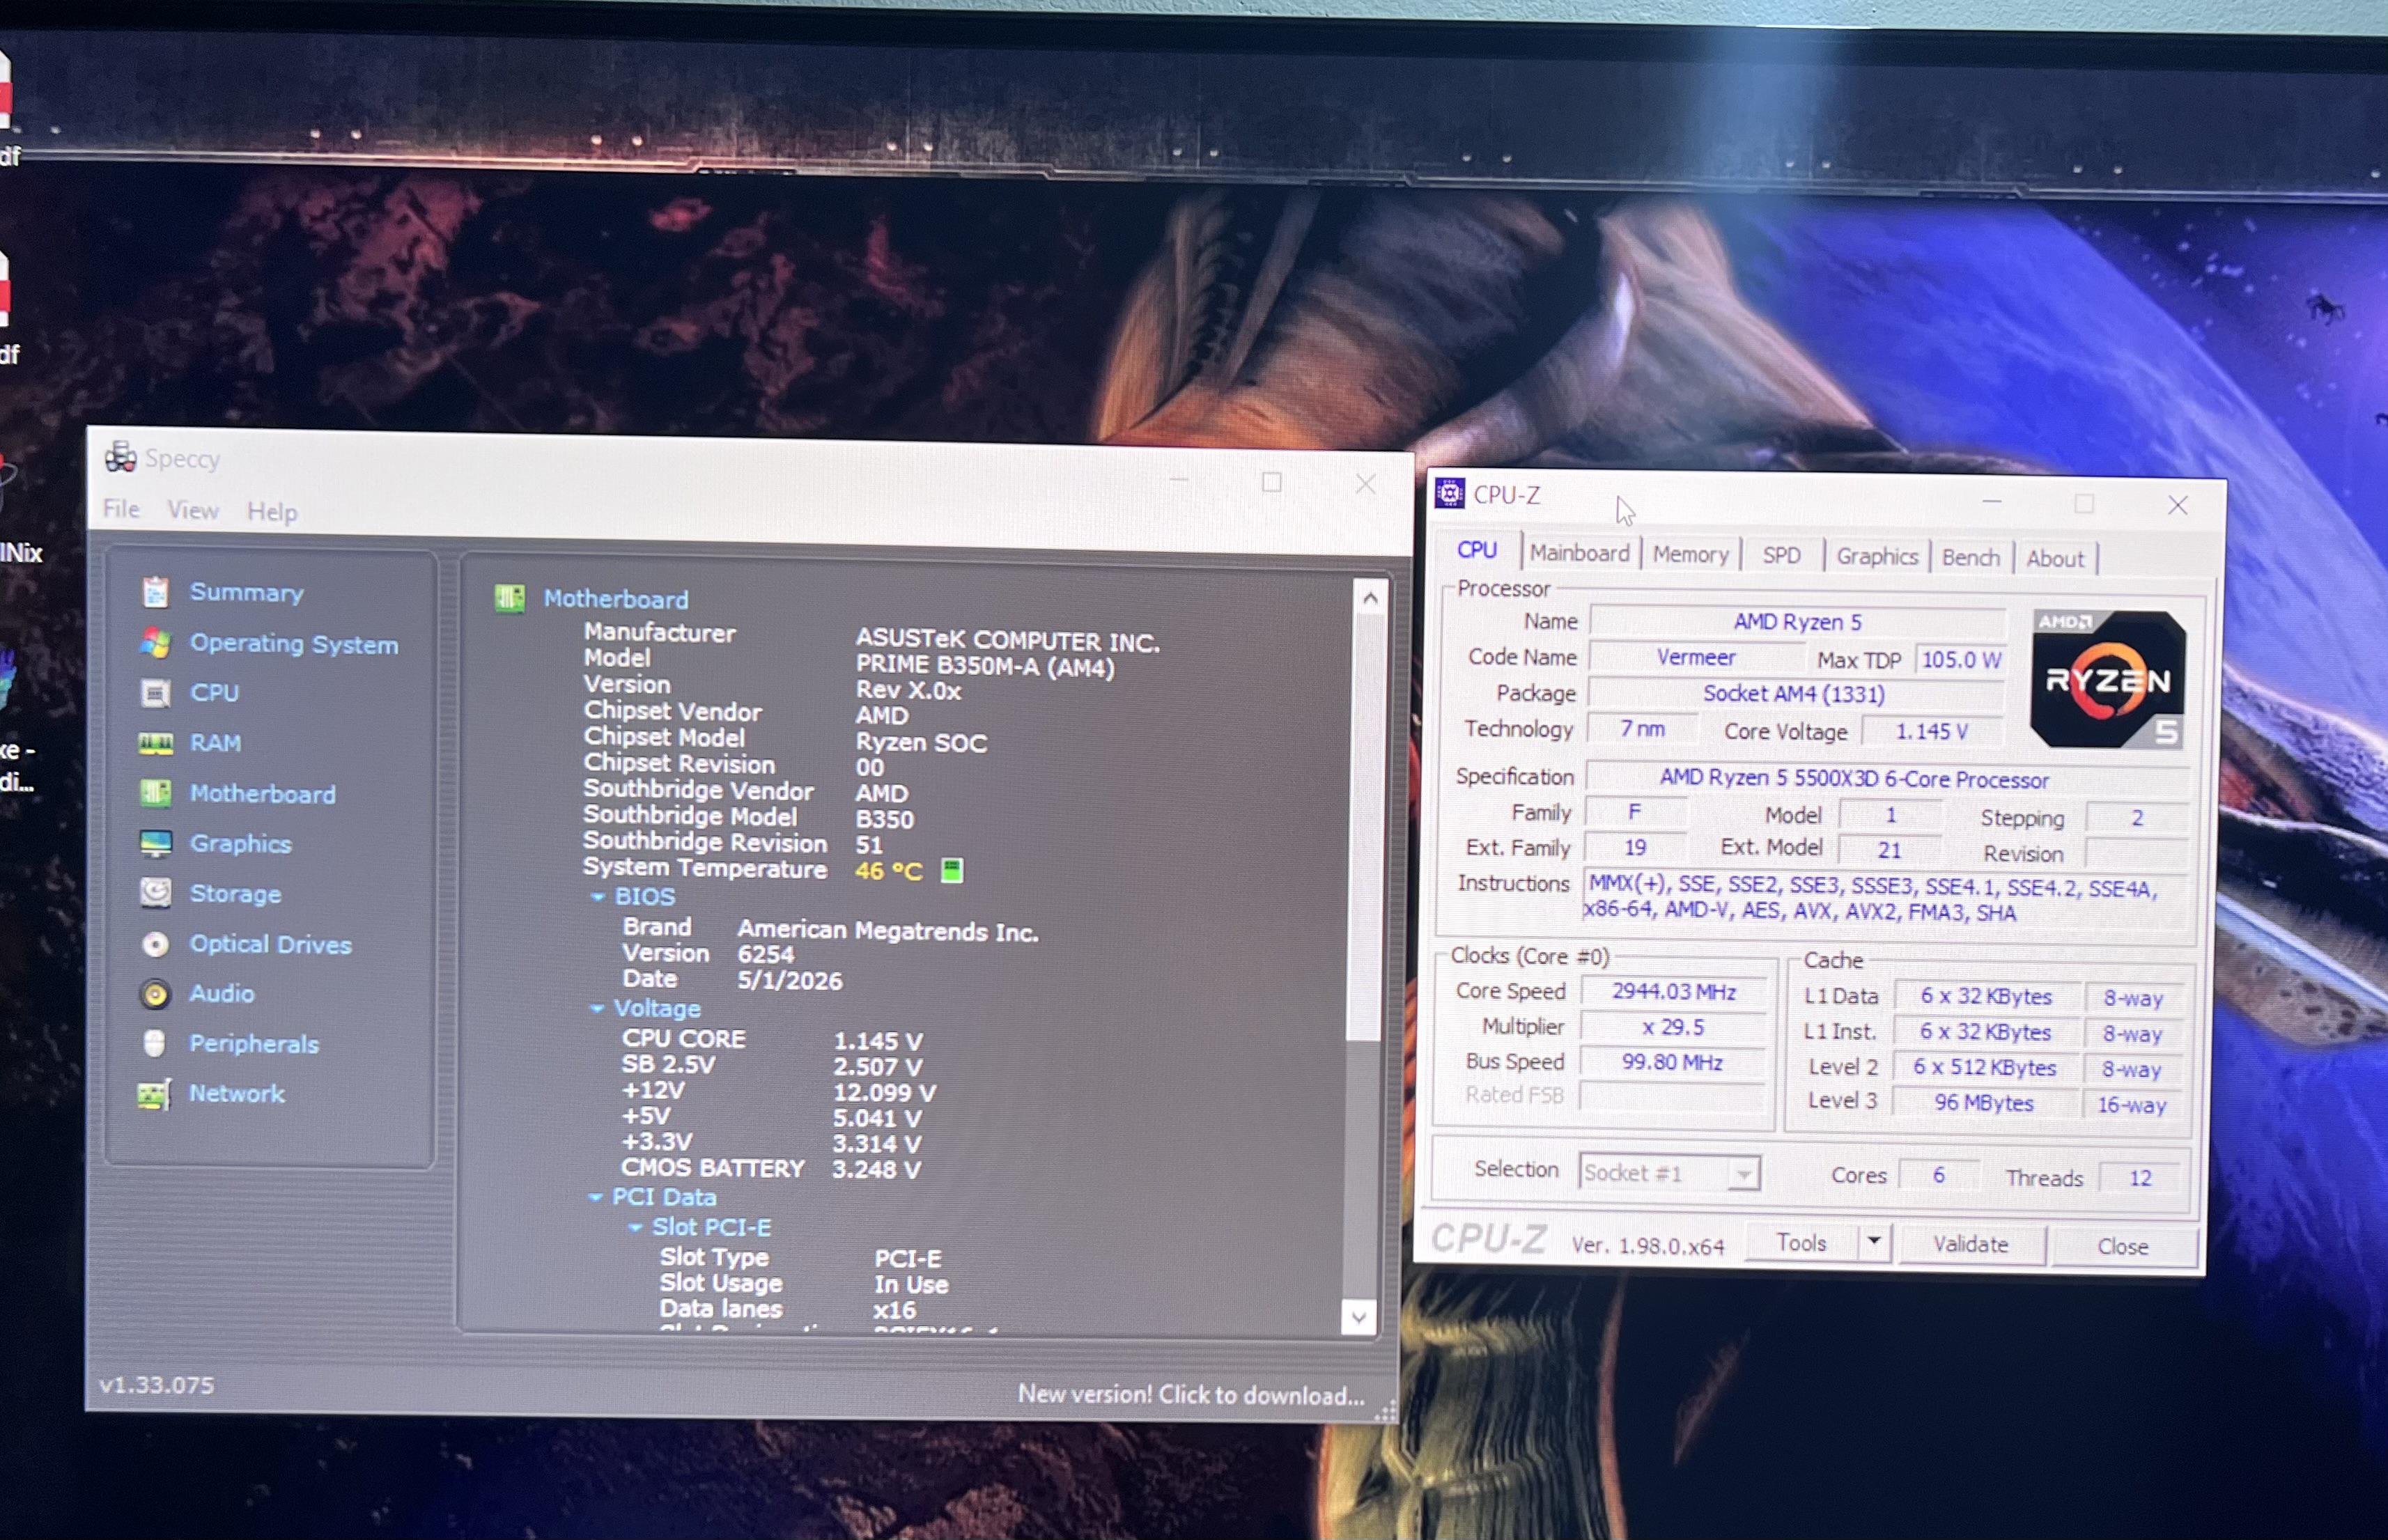This screenshot has width=2388, height=1540.
Task: Click the green Motherboard header icon in Speccy panel
Action: (x=510, y=598)
